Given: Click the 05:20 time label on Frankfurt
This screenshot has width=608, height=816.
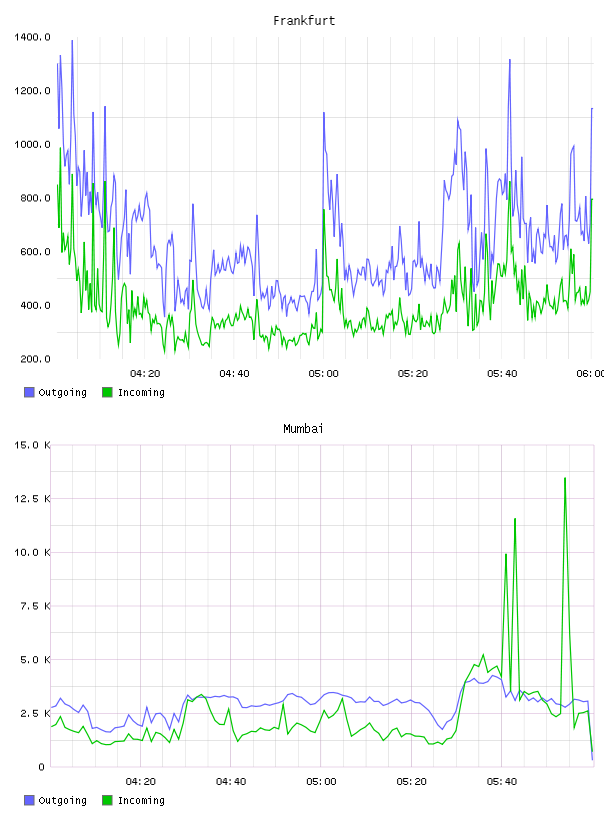Looking at the screenshot, I should [413, 374].
